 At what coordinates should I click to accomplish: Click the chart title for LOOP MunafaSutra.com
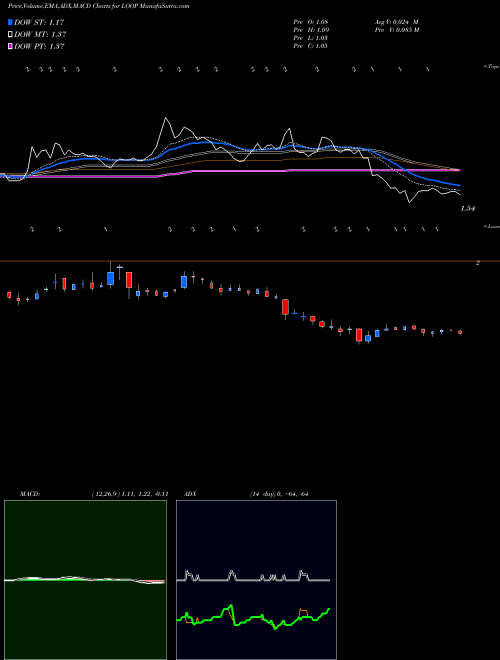98,6
